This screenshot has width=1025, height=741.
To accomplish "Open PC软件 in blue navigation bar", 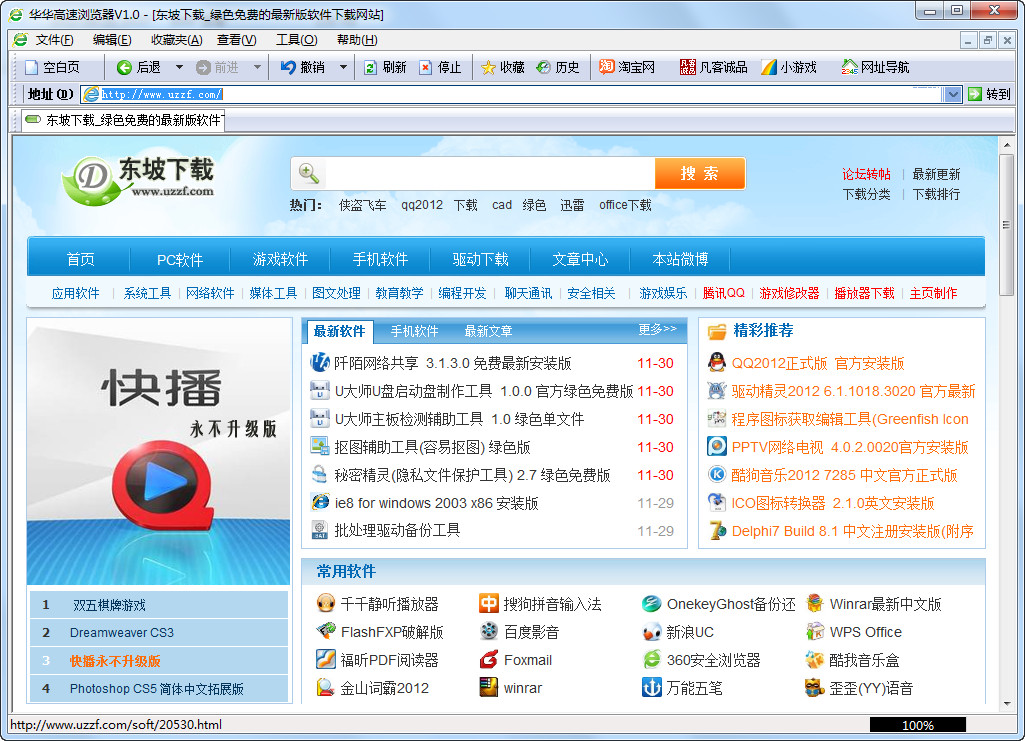I will (x=180, y=259).
